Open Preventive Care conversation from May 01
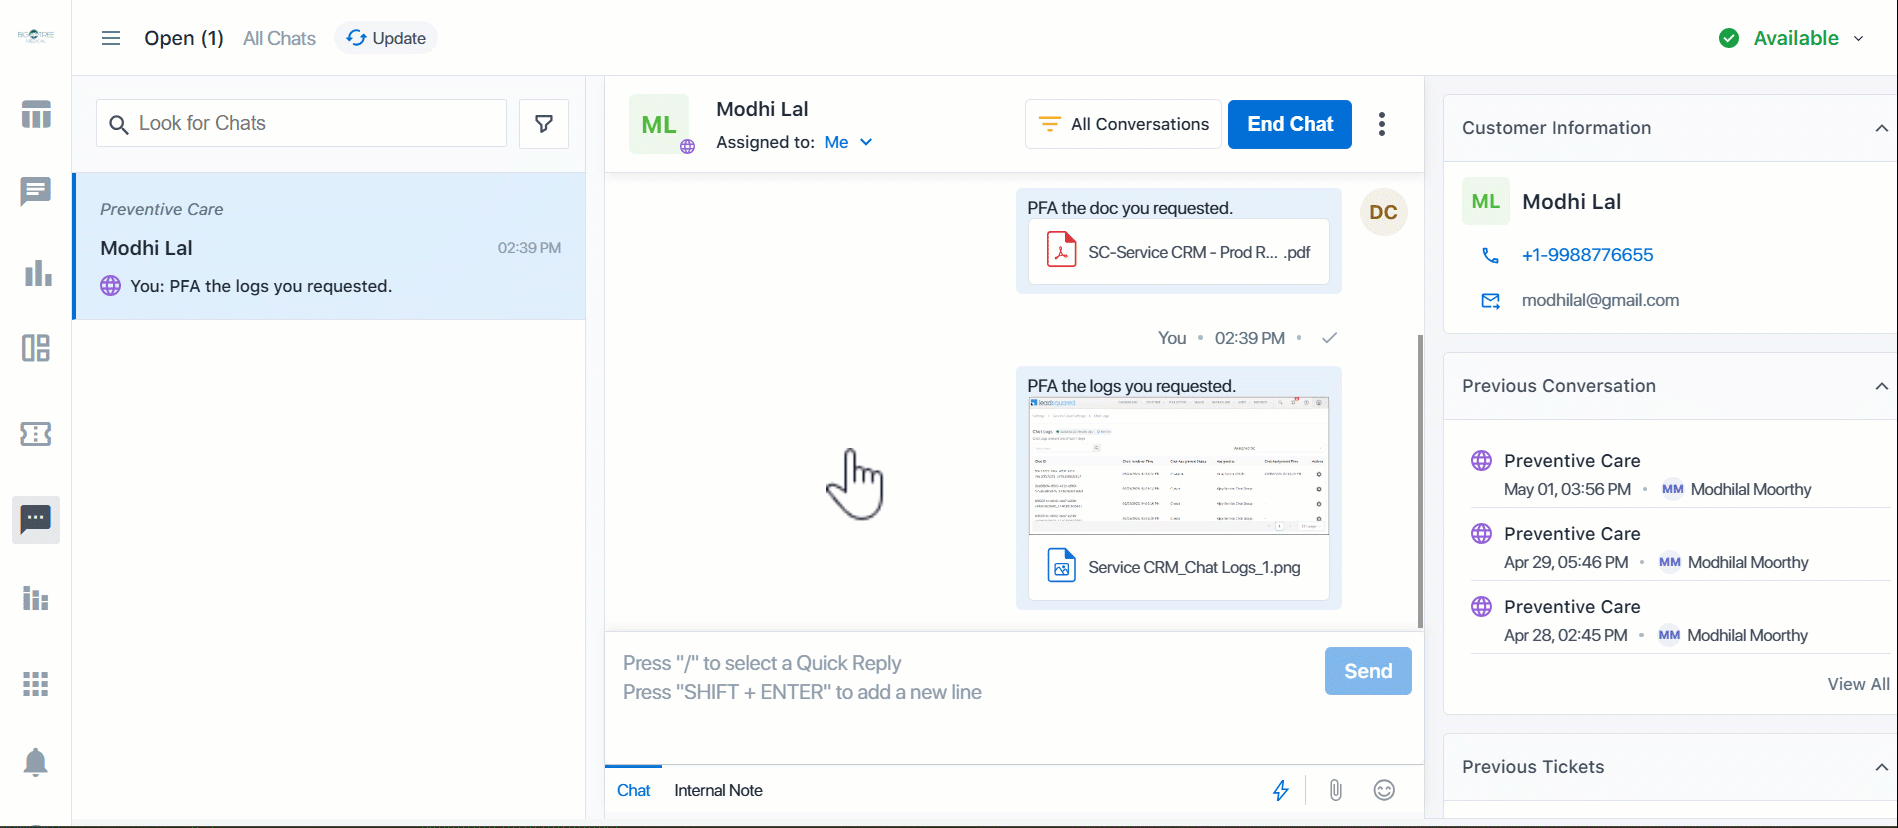The height and width of the screenshot is (828, 1898). (x=1680, y=474)
